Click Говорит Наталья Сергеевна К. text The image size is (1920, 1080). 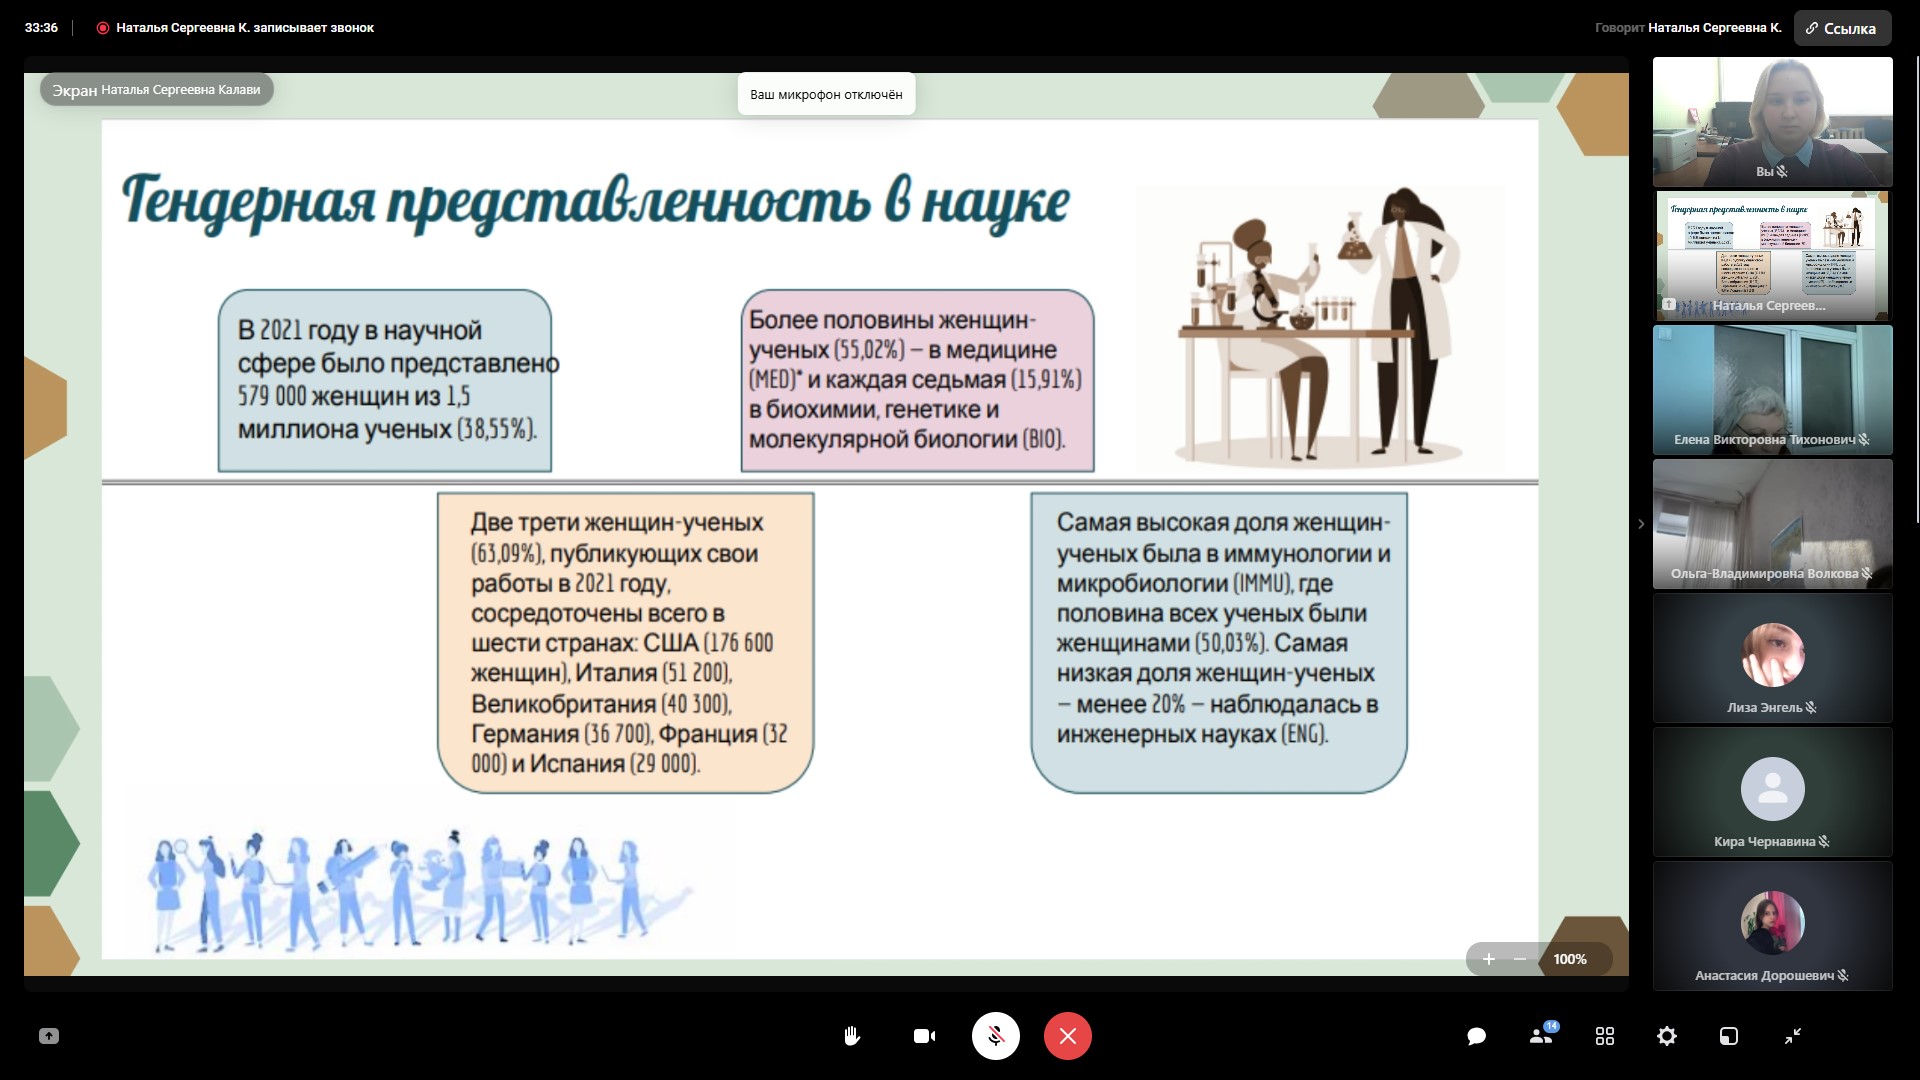click(x=1688, y=28)
